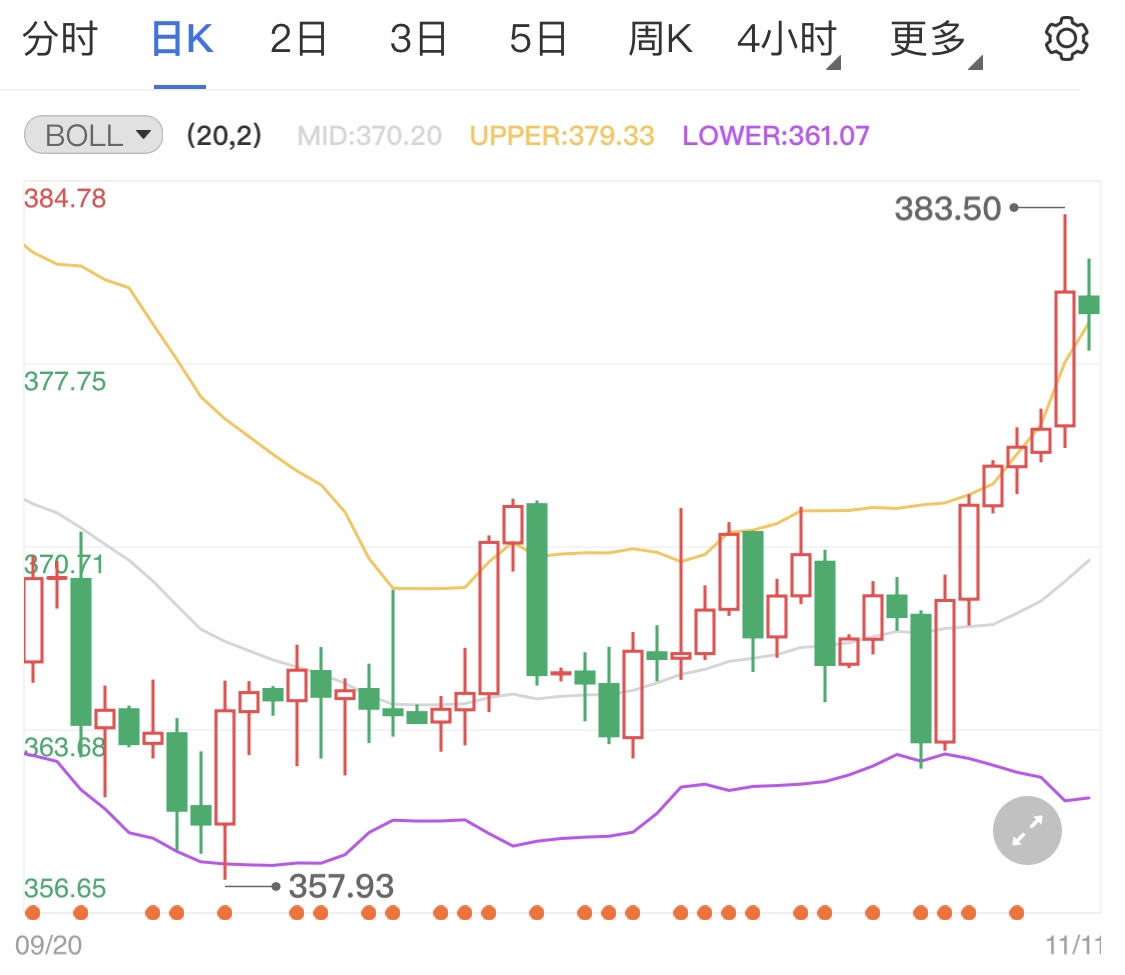Click the 11/11 end date label
The width and height of the screenshot is (1125, 975).
(1073, 945)
